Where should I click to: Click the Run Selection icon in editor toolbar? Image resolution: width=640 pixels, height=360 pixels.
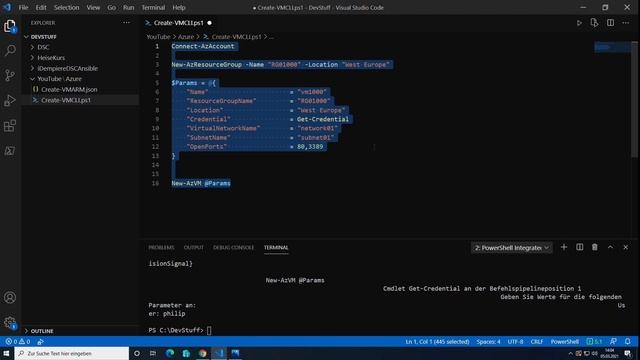click(x=594, y=23)
